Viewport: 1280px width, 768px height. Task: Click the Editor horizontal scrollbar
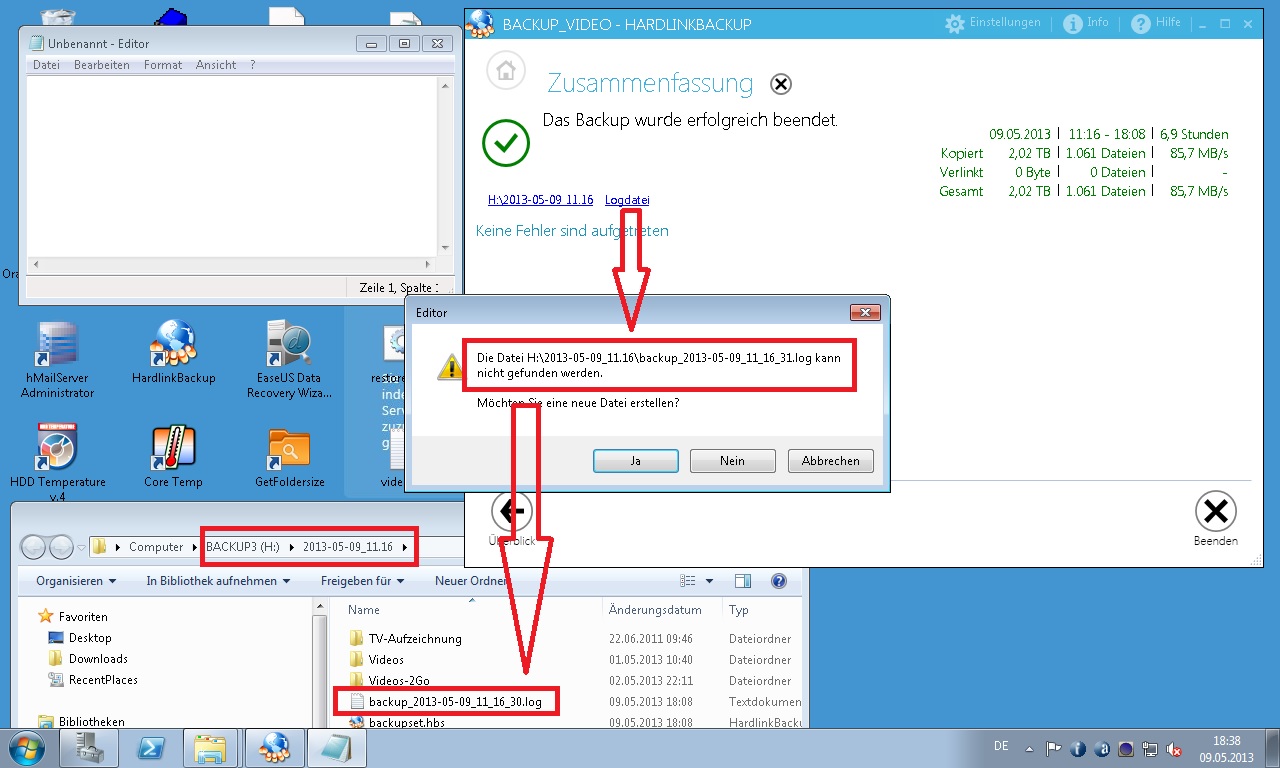tap(232, 265)
